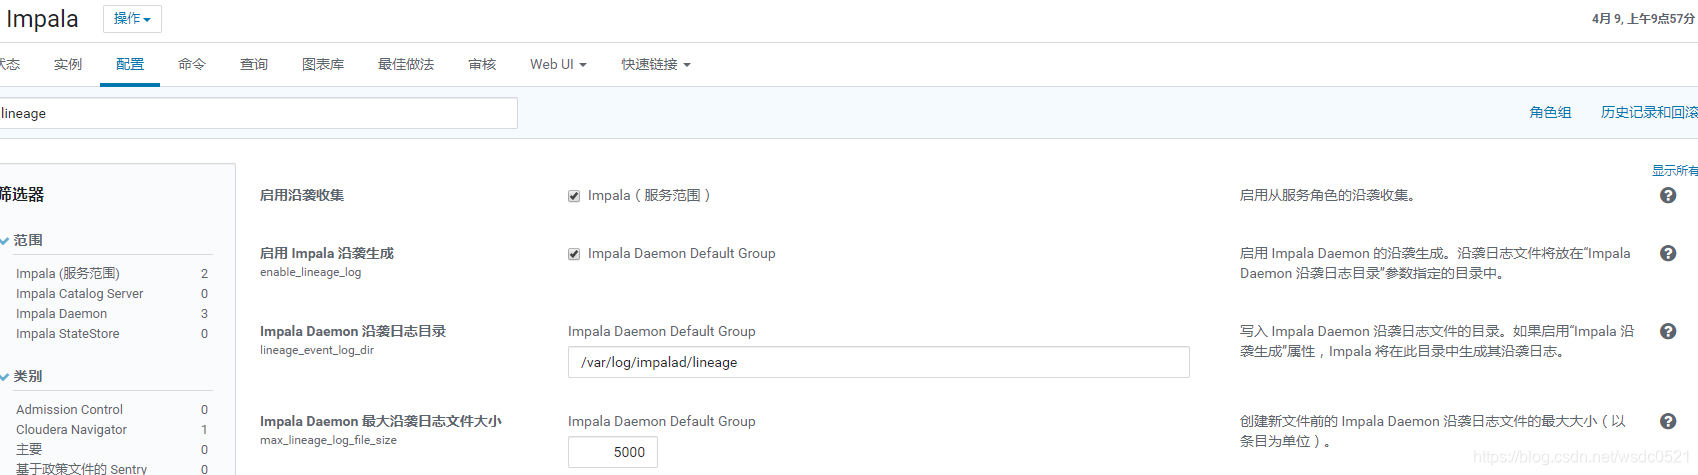This screenshot has width=1698, height=475.
Task: Click the 启用沿袭收集 setting label
Action: [302, 195]
